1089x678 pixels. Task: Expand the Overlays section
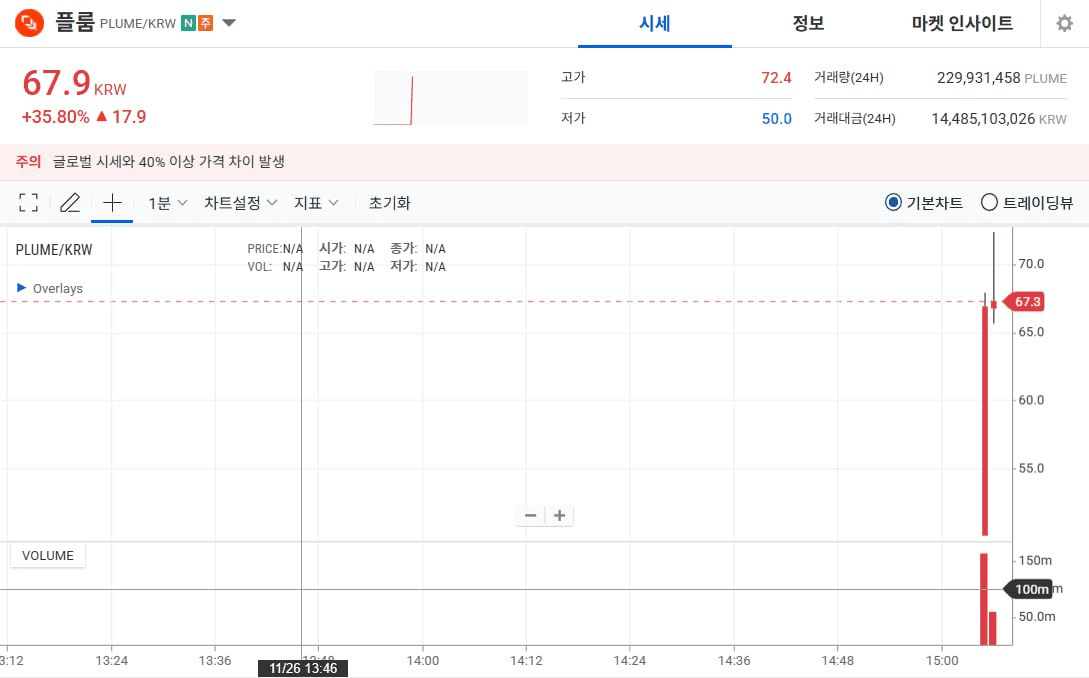coord(50,288)
